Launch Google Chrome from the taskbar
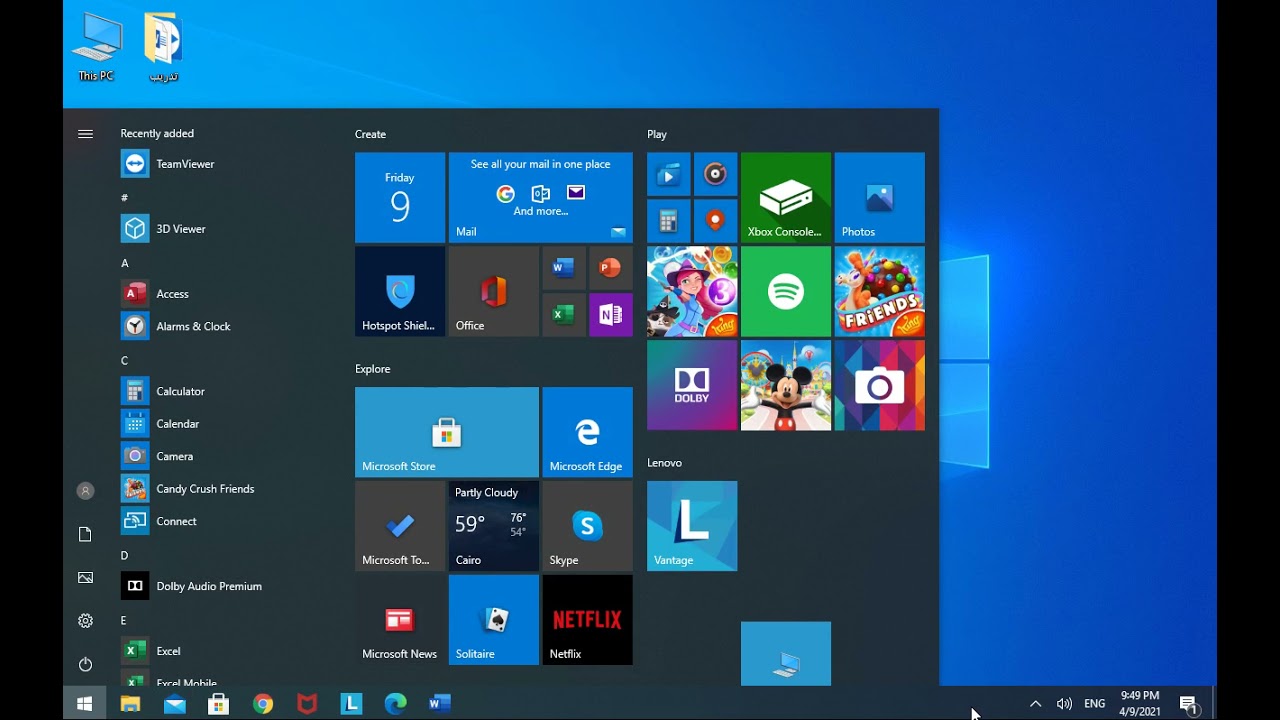Screen dimensions: 1280x720 pyautogui.click(x=263, y=704)
